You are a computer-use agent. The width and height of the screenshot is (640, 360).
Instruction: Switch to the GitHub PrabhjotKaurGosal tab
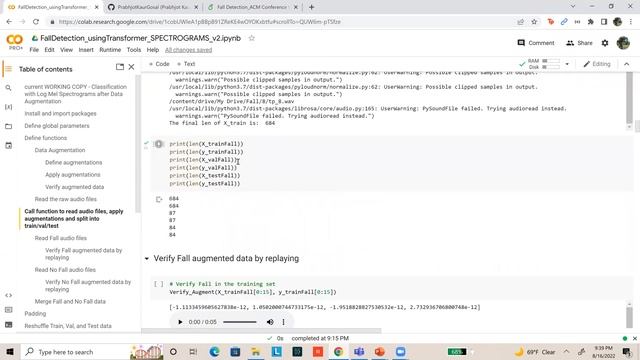153,7
